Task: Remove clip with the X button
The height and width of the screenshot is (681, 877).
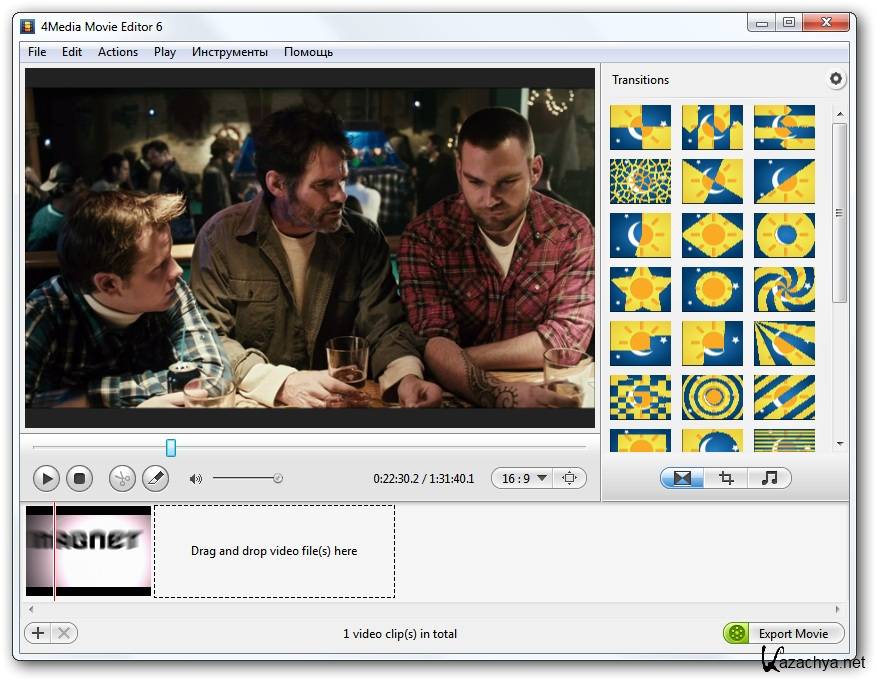Action: pos(63,633)
